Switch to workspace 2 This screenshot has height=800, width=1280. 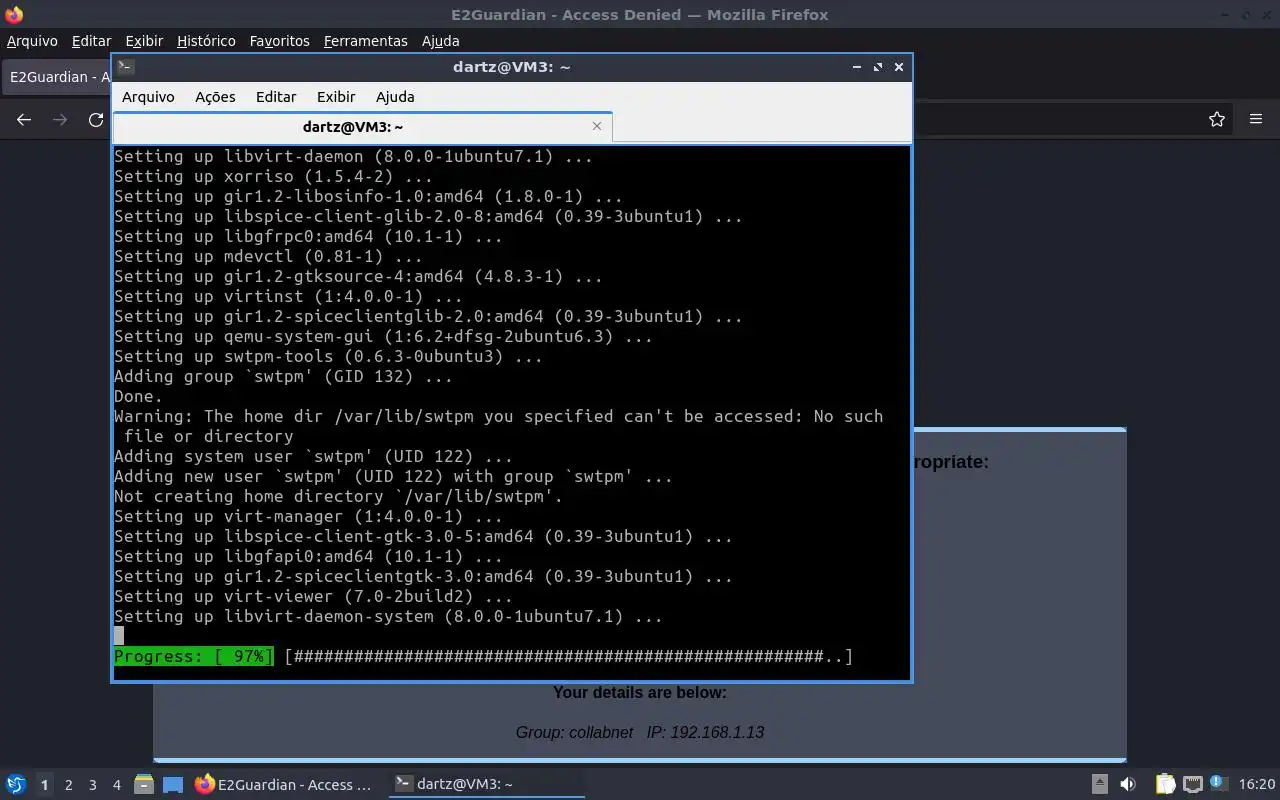68,785
